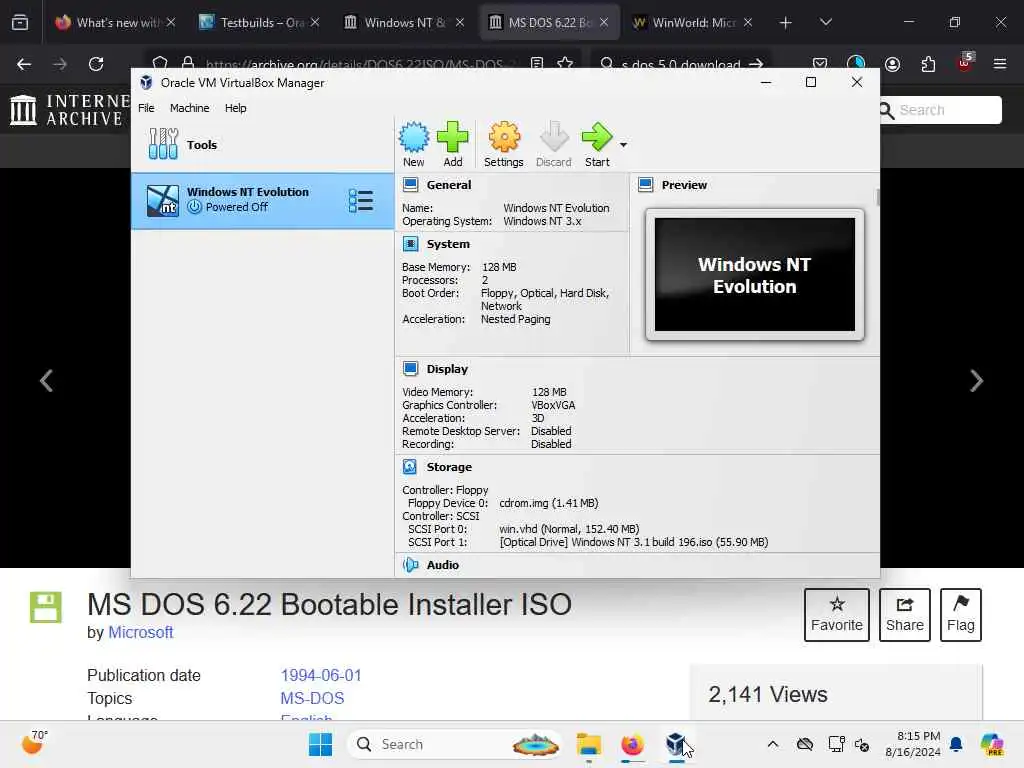Bookmark this page with the star icon
Viewport: 1024px width, 768px height.
(x=565, y=64)
